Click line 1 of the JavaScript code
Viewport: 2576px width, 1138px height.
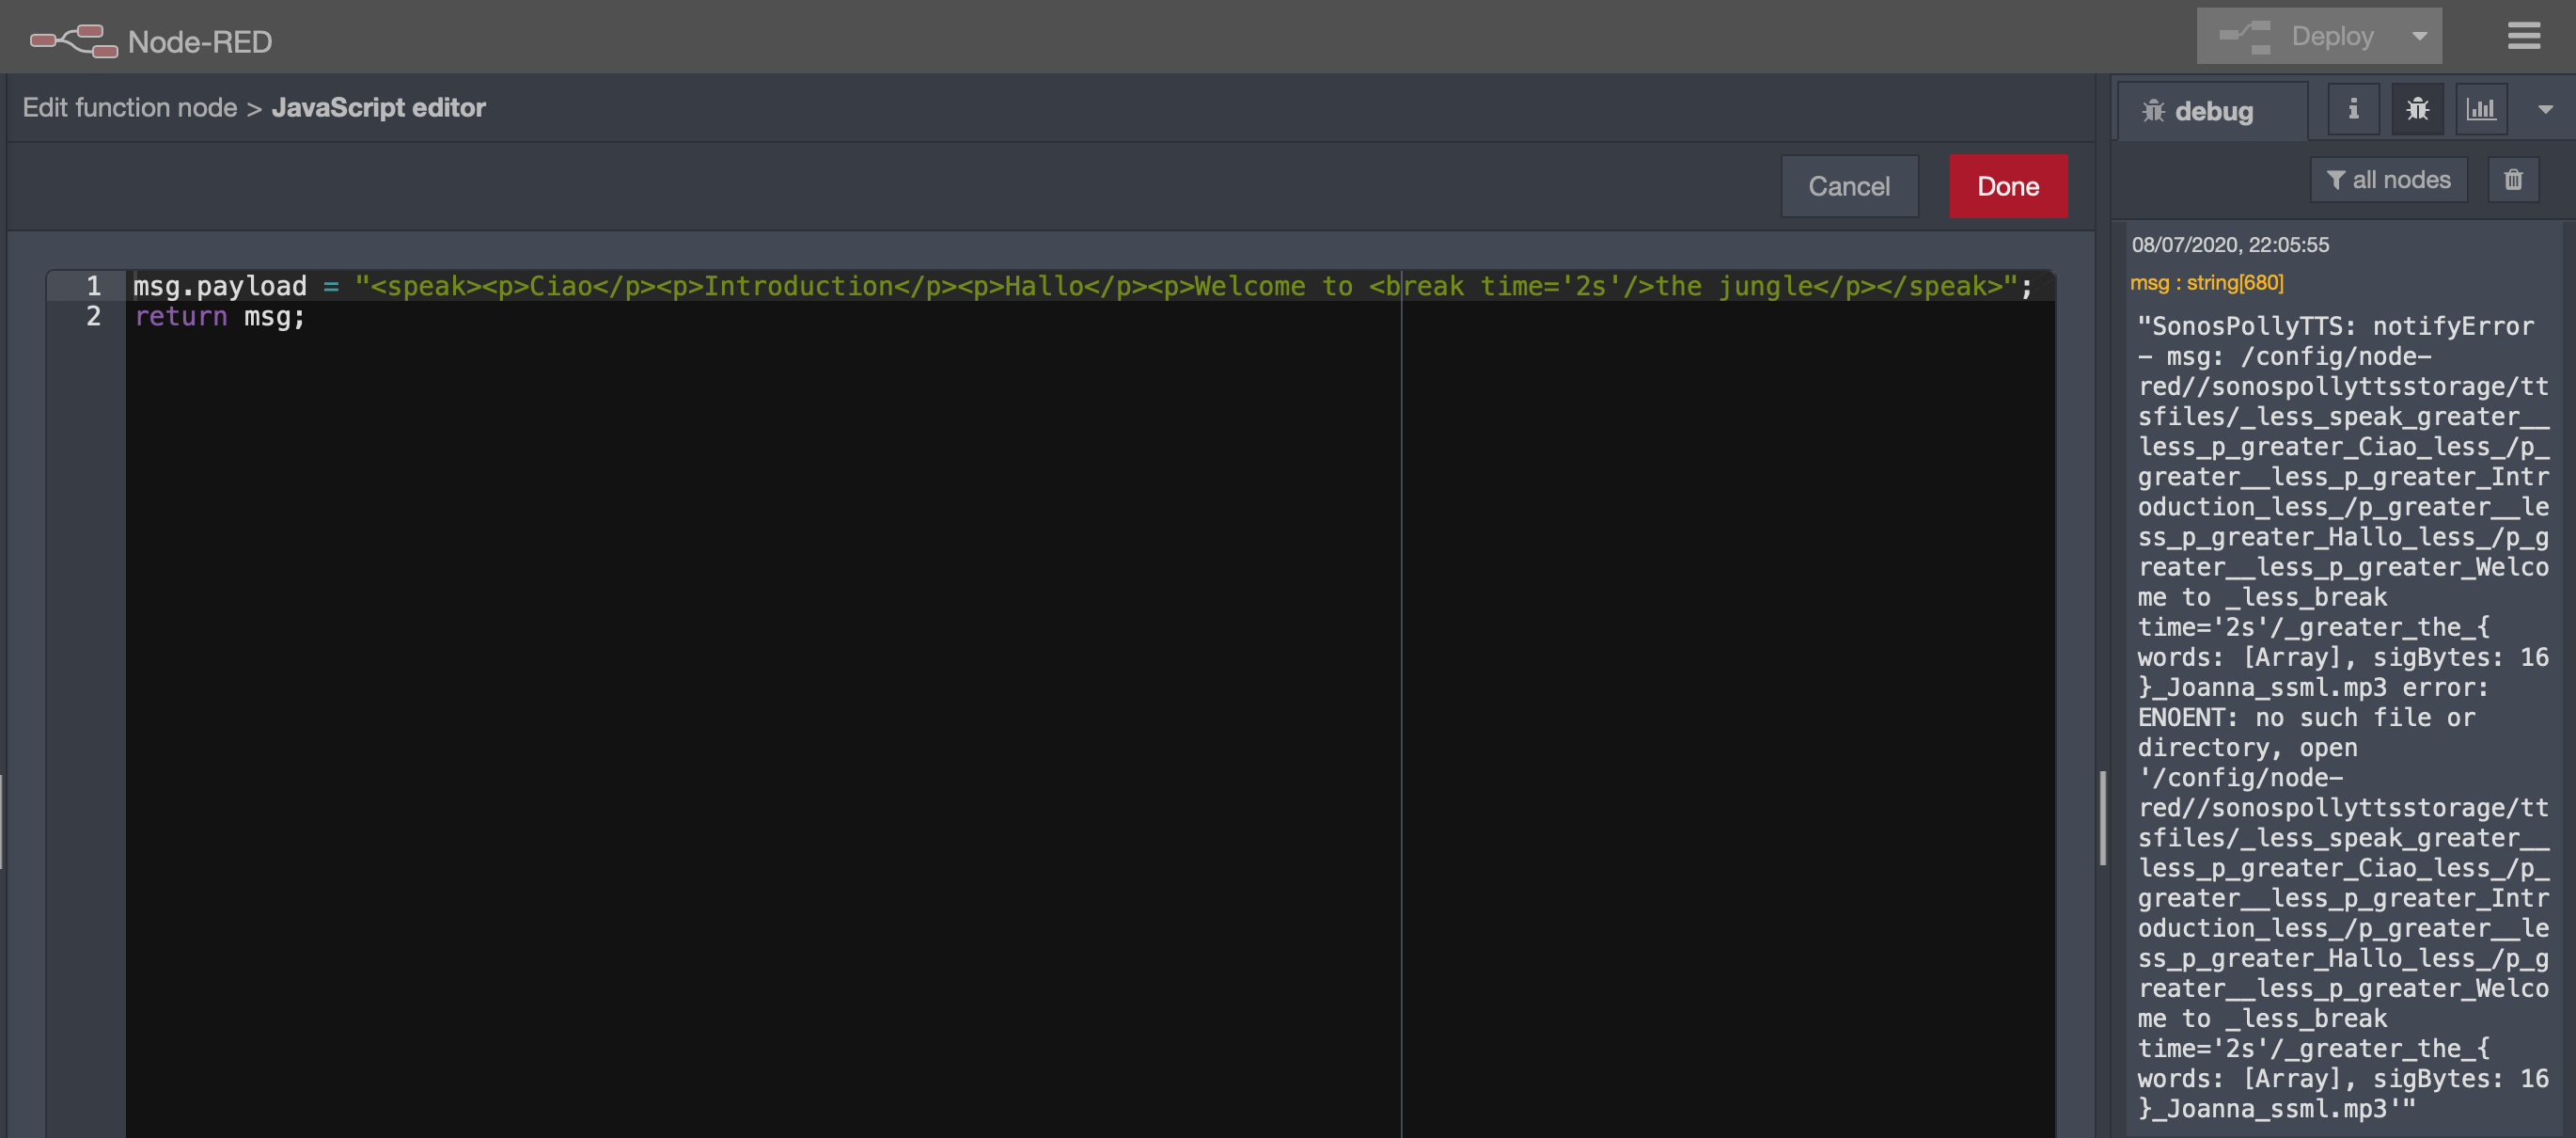pos(600,286)
